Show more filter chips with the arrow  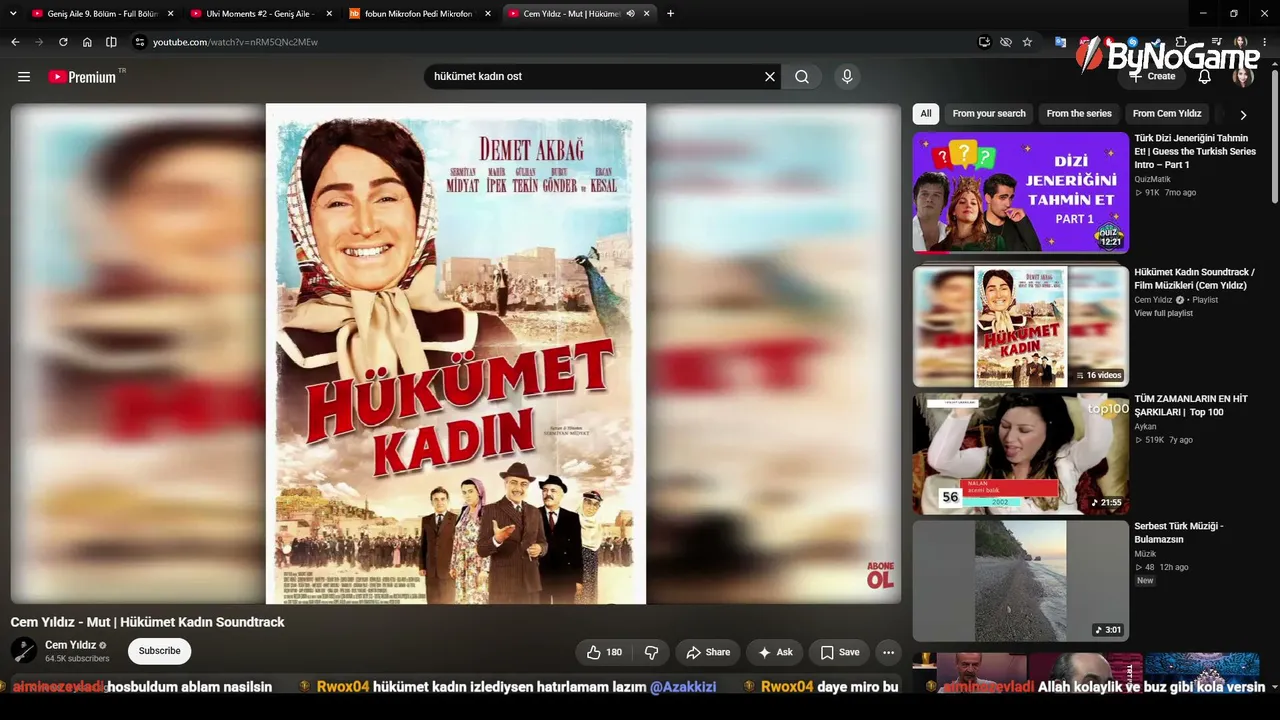[x=1243, y=114]
